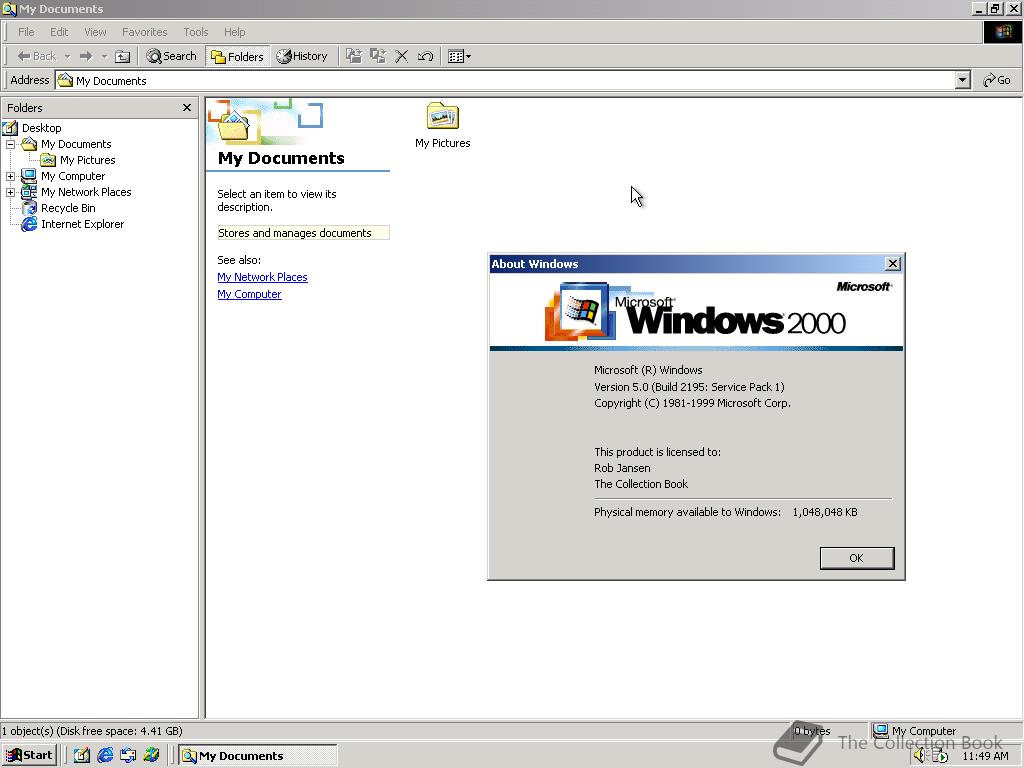Go up one folder level icon
This screenshot has height=768, width=1024.
(122, 56)
